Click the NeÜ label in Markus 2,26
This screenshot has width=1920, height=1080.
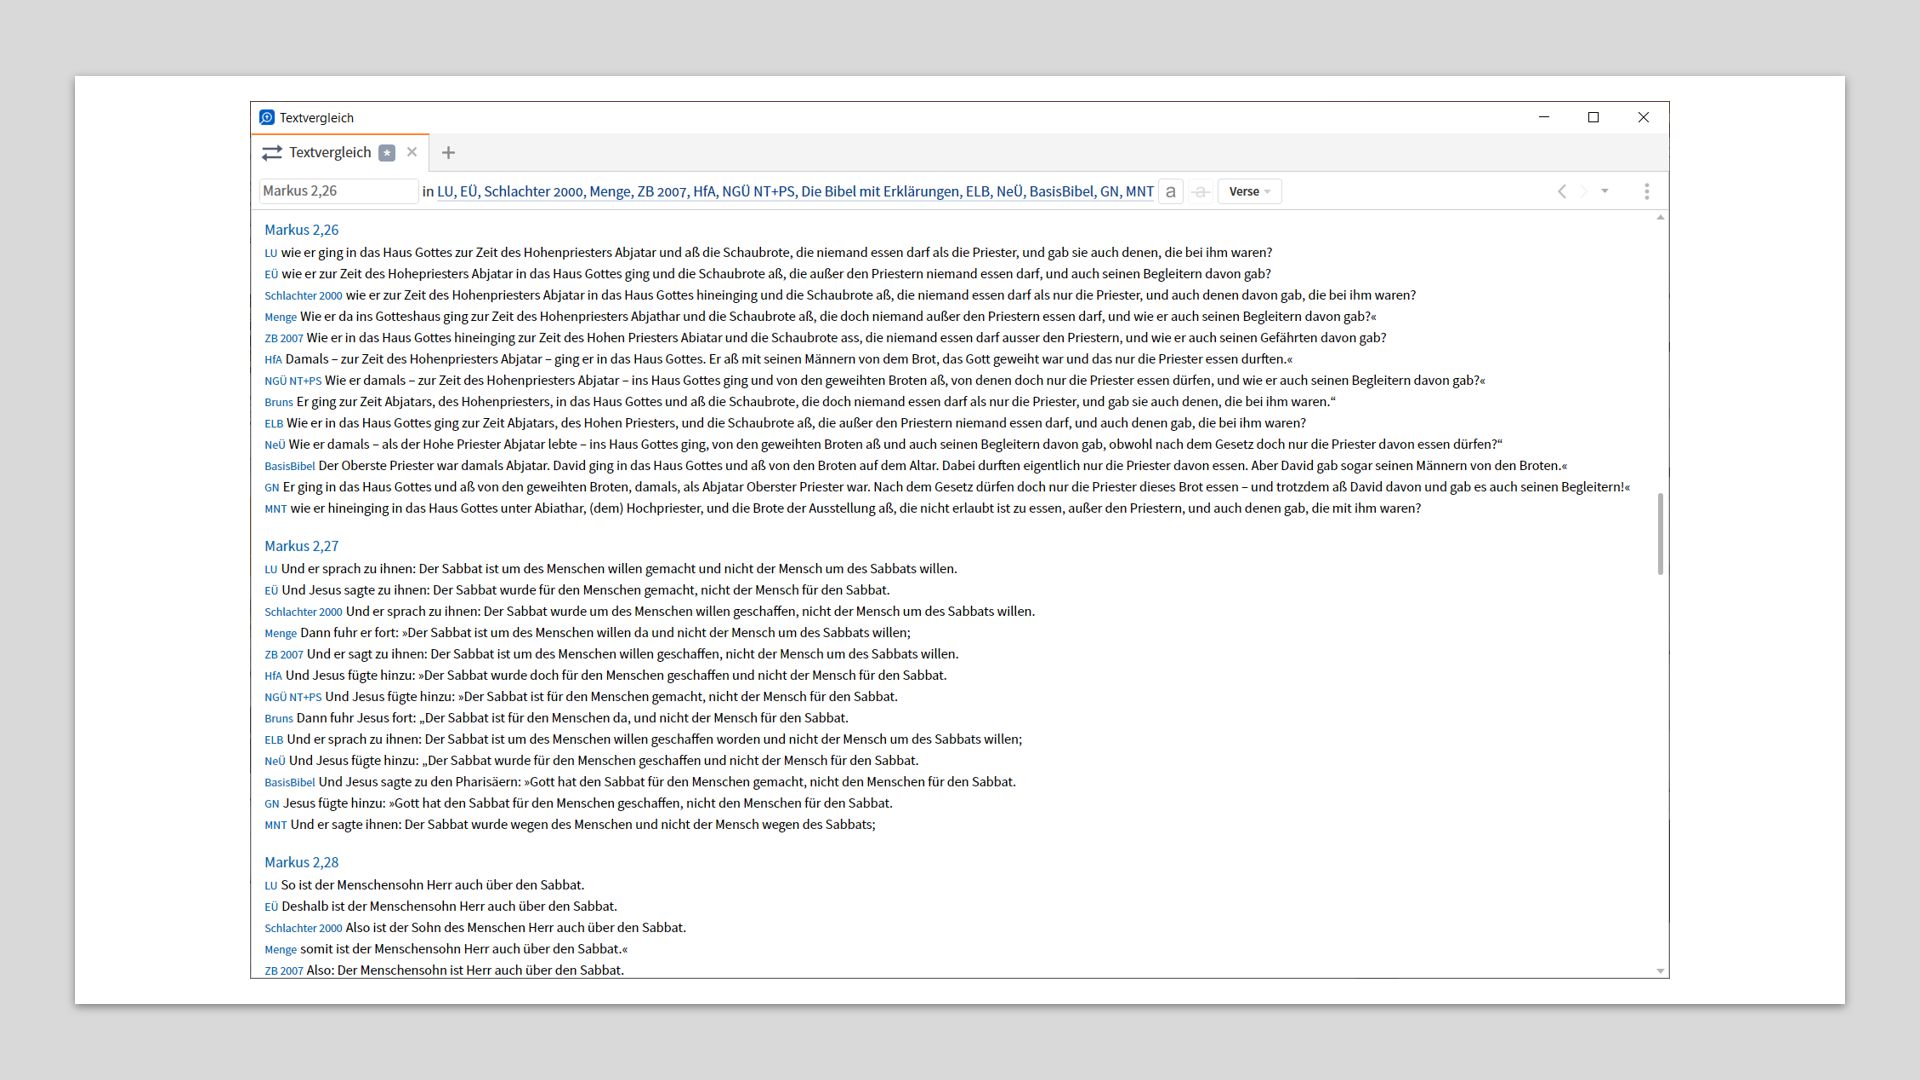tap(275, 445)
